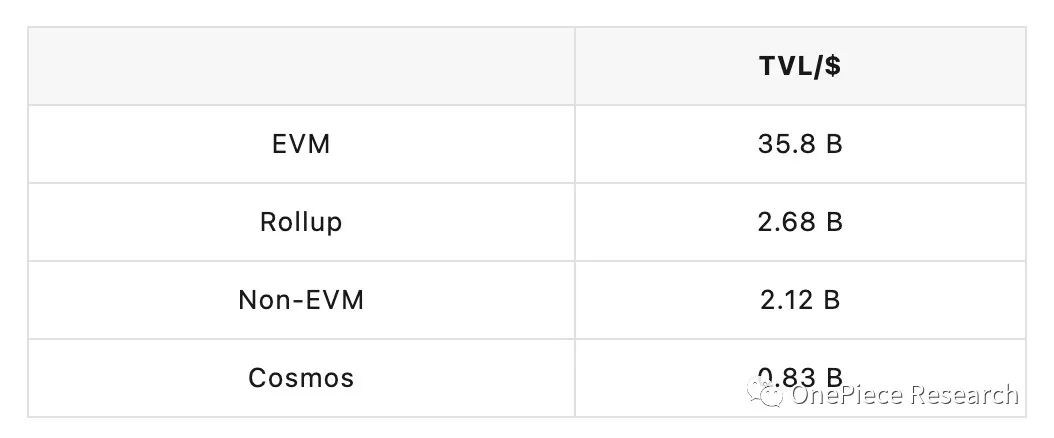Click the empty top-left header cell

[301, 66]
